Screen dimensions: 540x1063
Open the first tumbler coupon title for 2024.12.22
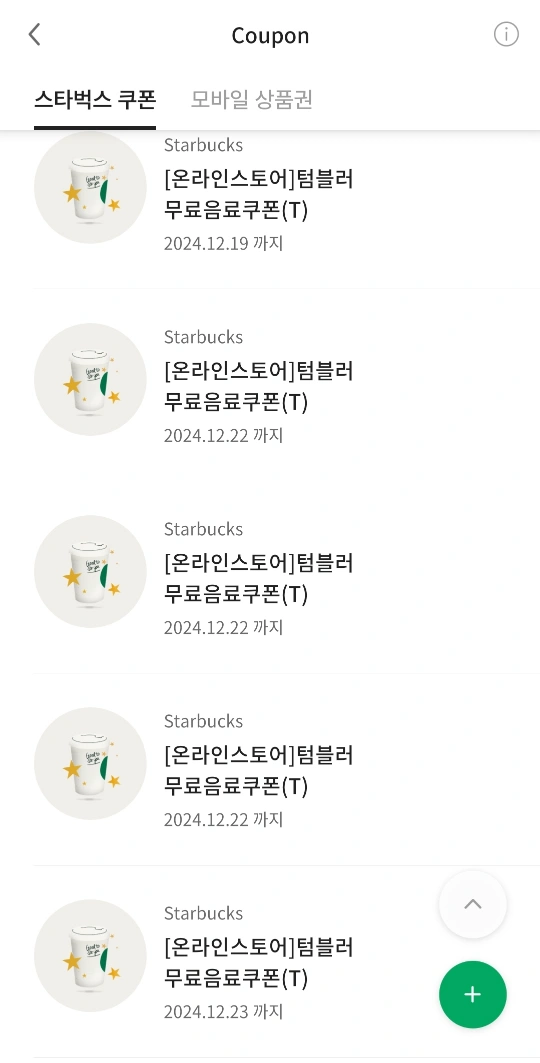tap(259, 387)
